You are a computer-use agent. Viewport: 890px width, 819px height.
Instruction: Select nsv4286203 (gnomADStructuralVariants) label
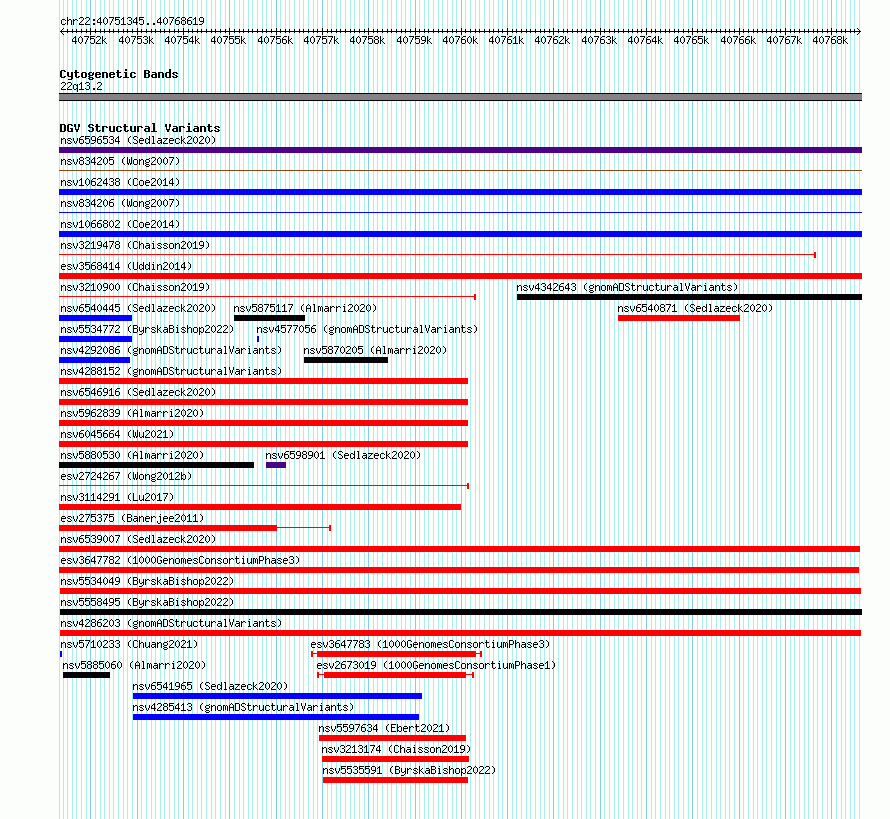[x=171, y=623]
